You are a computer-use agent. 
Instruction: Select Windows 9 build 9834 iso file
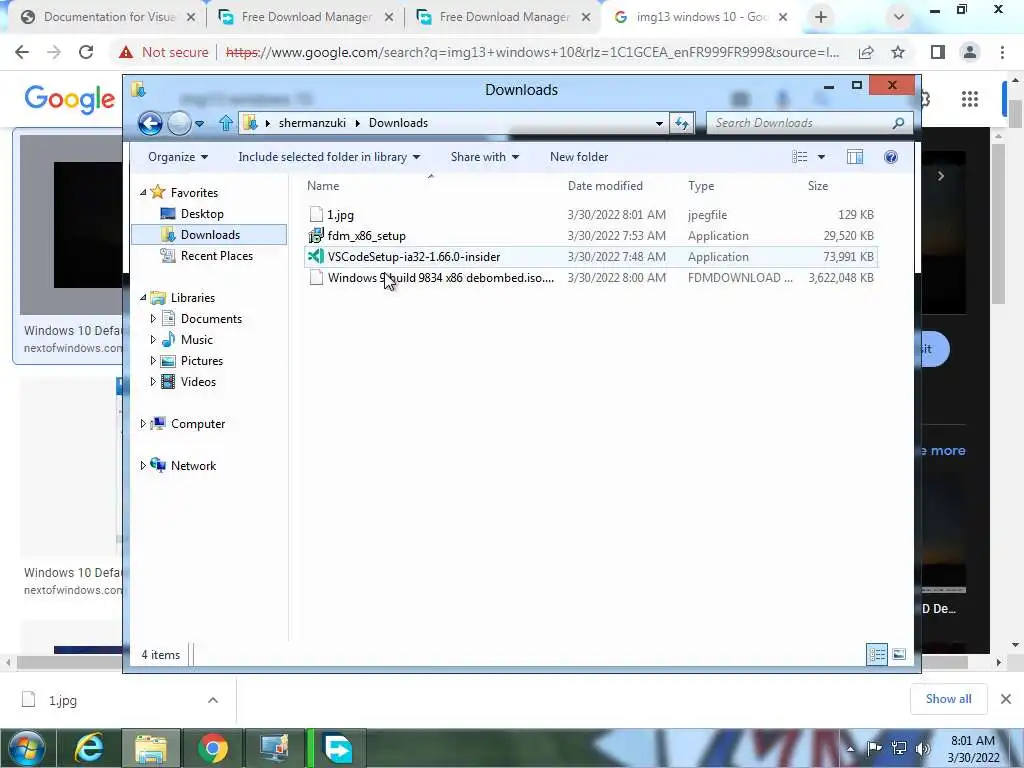(x=590, y=278)
